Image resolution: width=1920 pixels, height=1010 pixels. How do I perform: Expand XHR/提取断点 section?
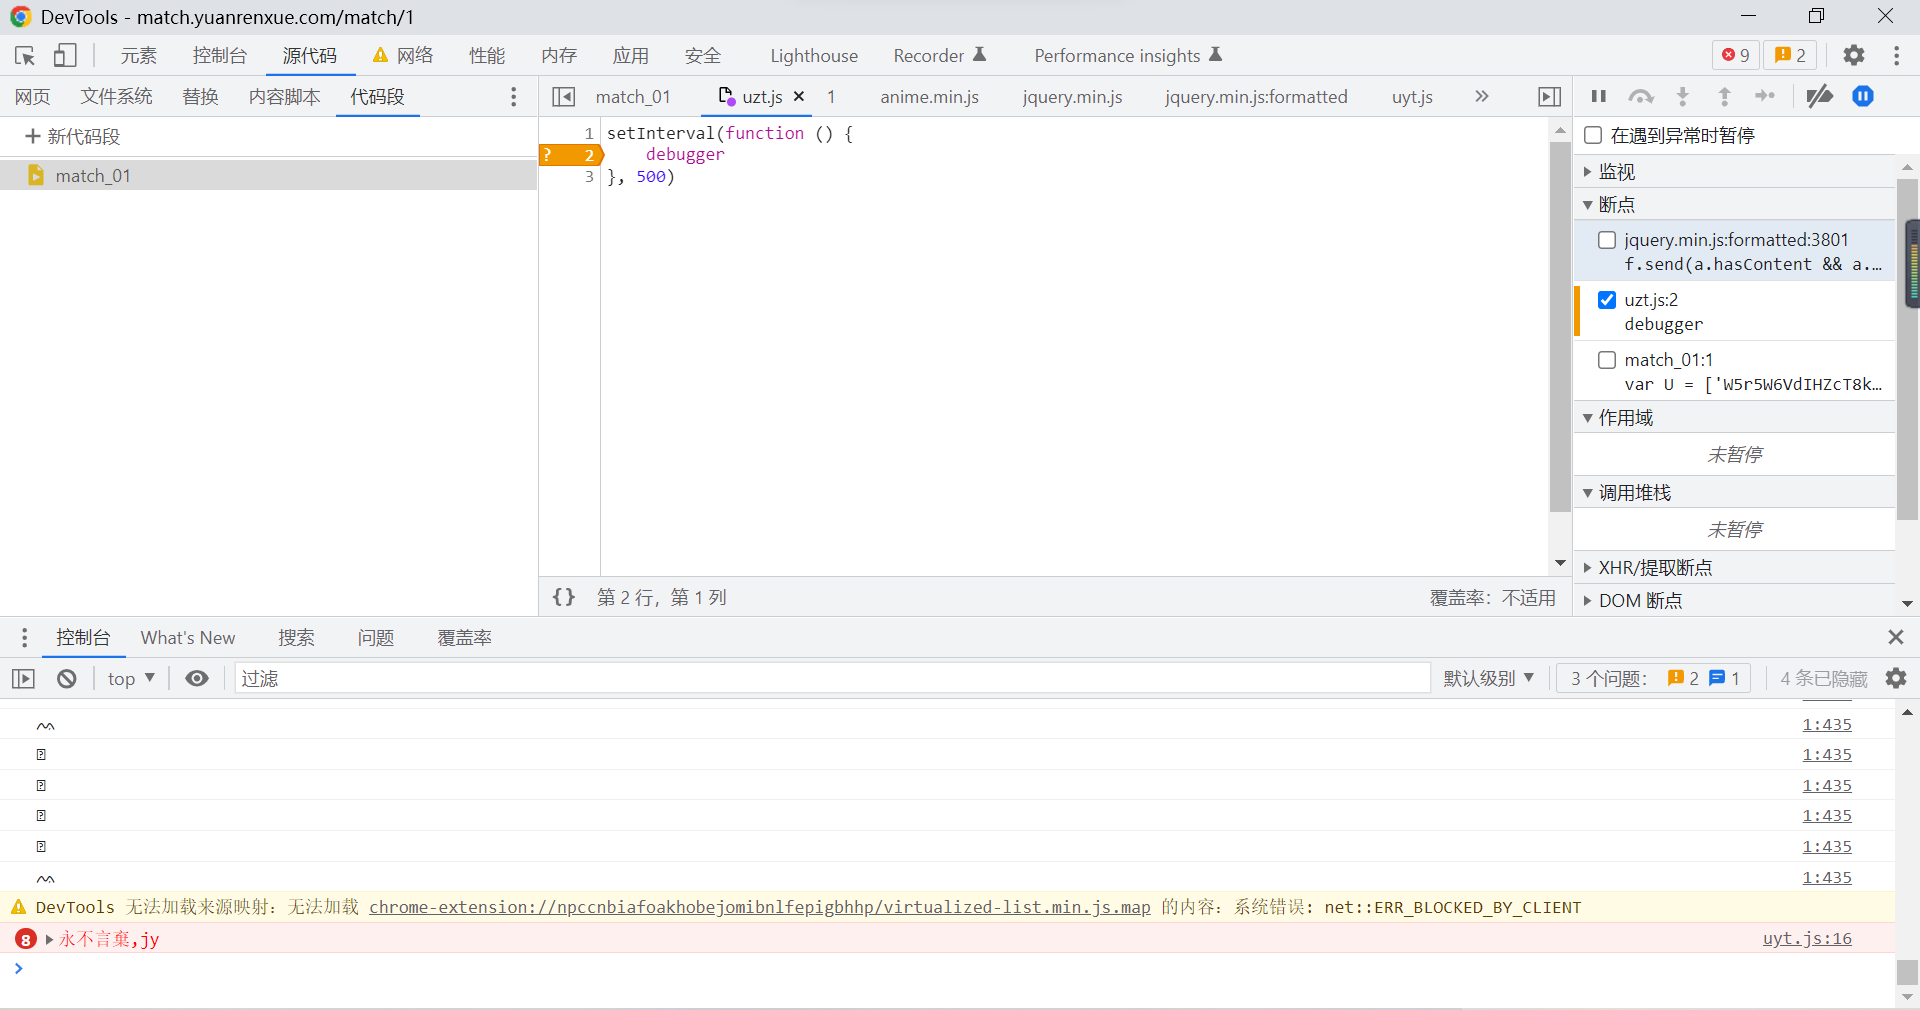pos(1735,568)
